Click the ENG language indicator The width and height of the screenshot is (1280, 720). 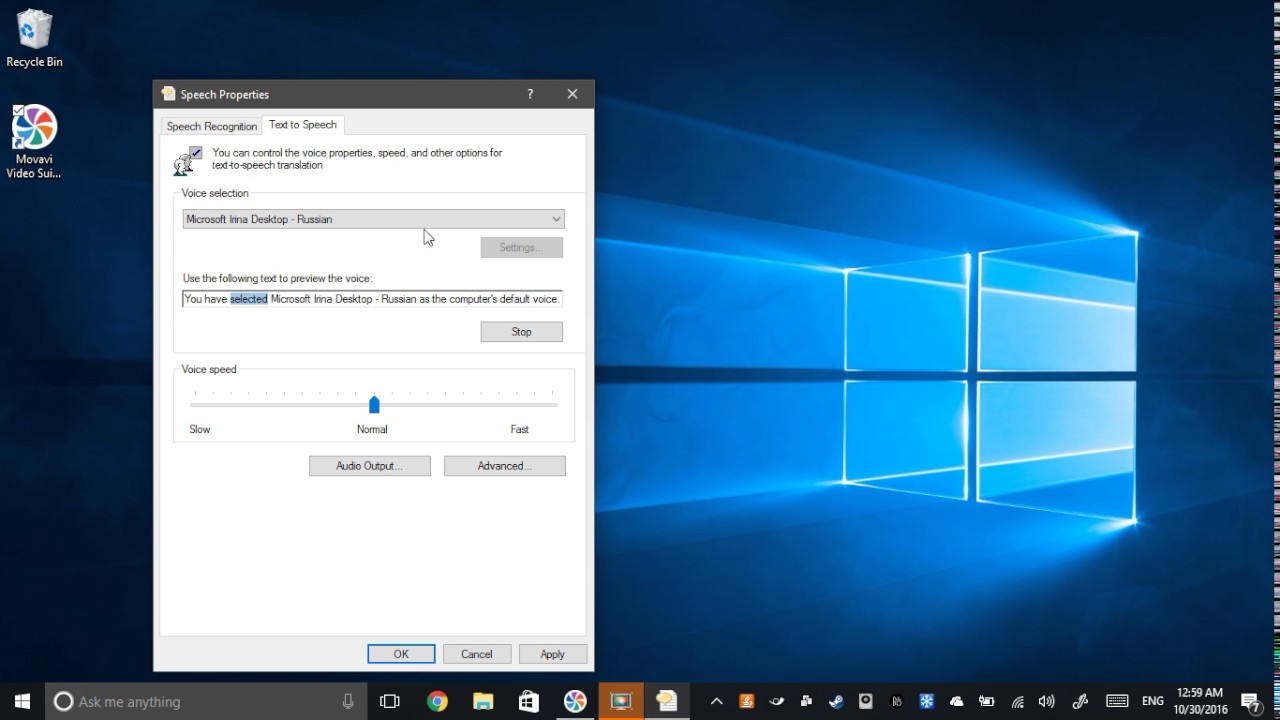click(x=1153, y=701)
